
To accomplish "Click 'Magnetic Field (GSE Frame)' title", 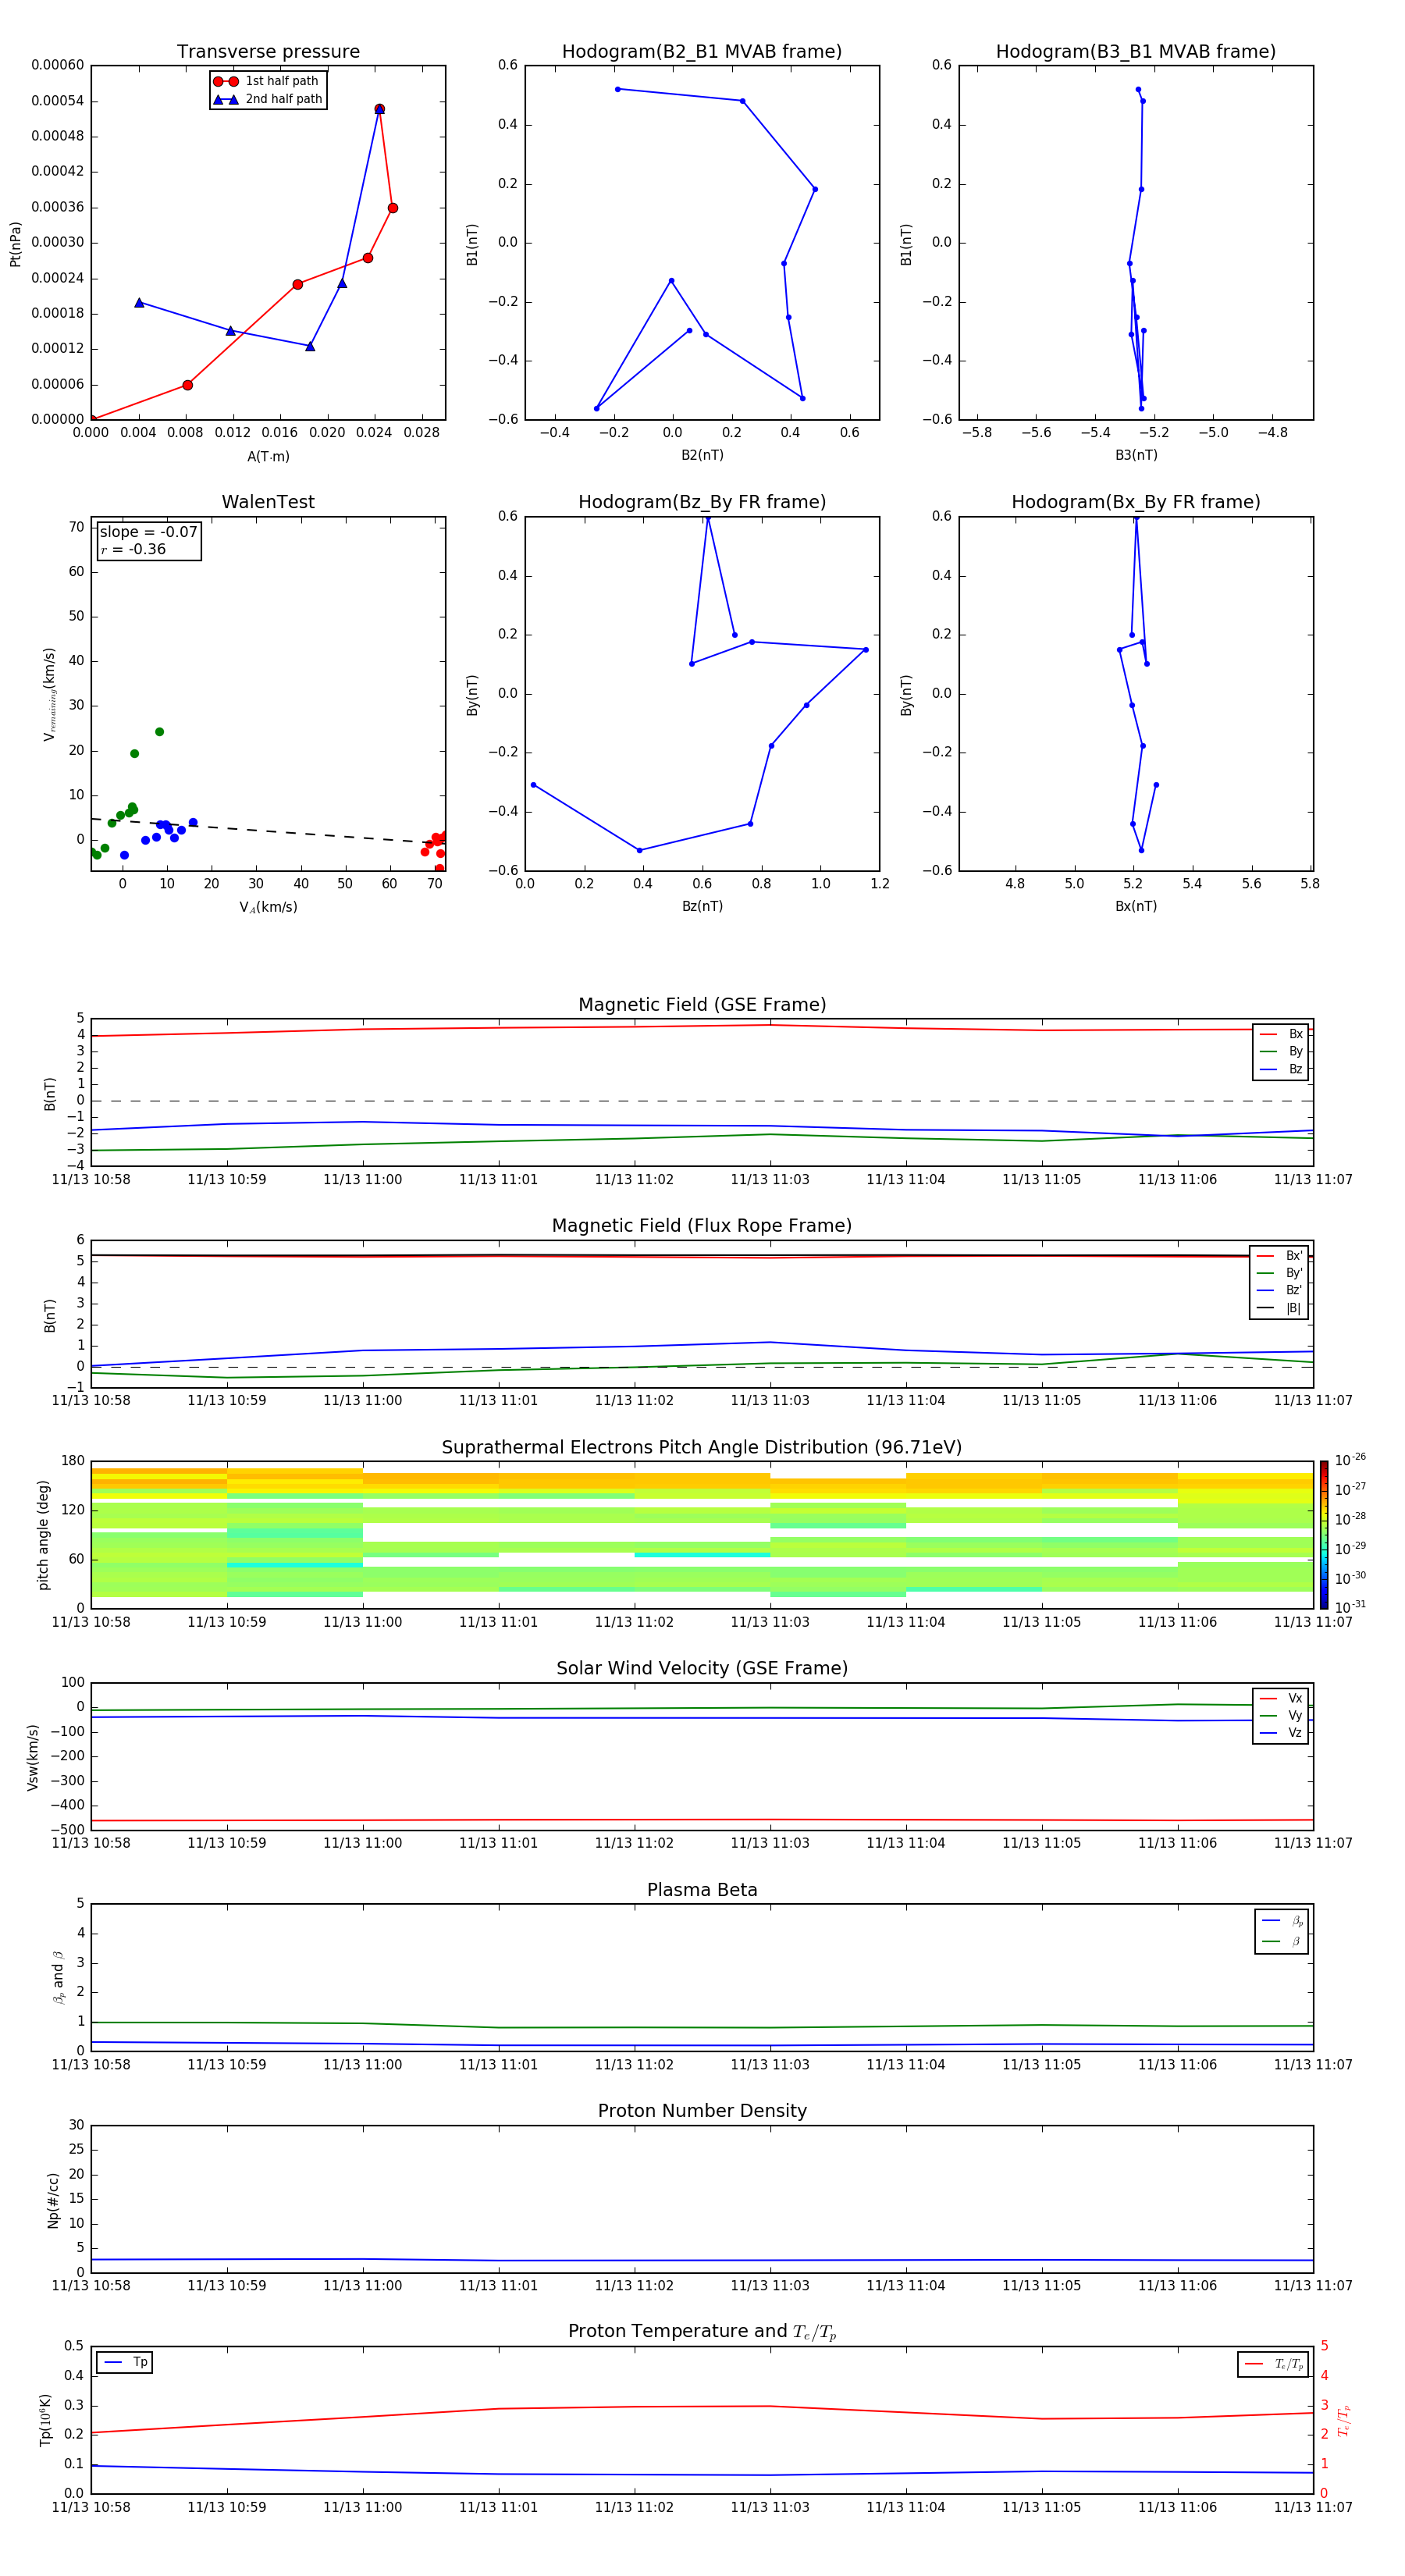I will (702, 1005).
